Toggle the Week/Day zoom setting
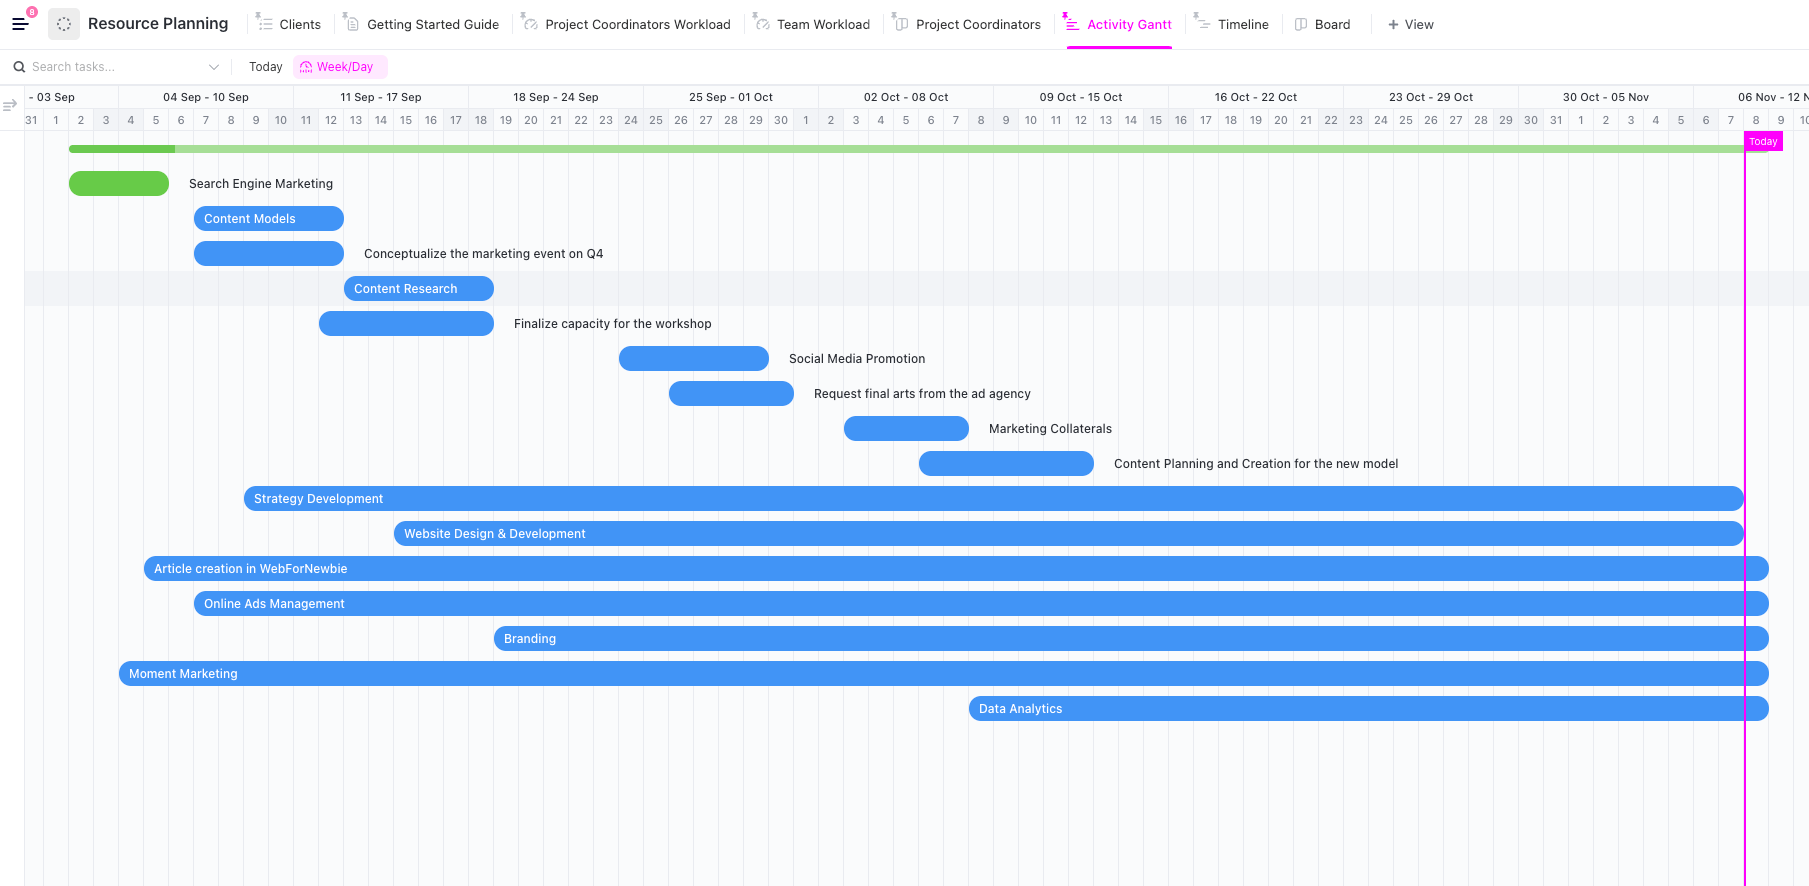This screenshot has width=1809, height=886. pos(339,67)
